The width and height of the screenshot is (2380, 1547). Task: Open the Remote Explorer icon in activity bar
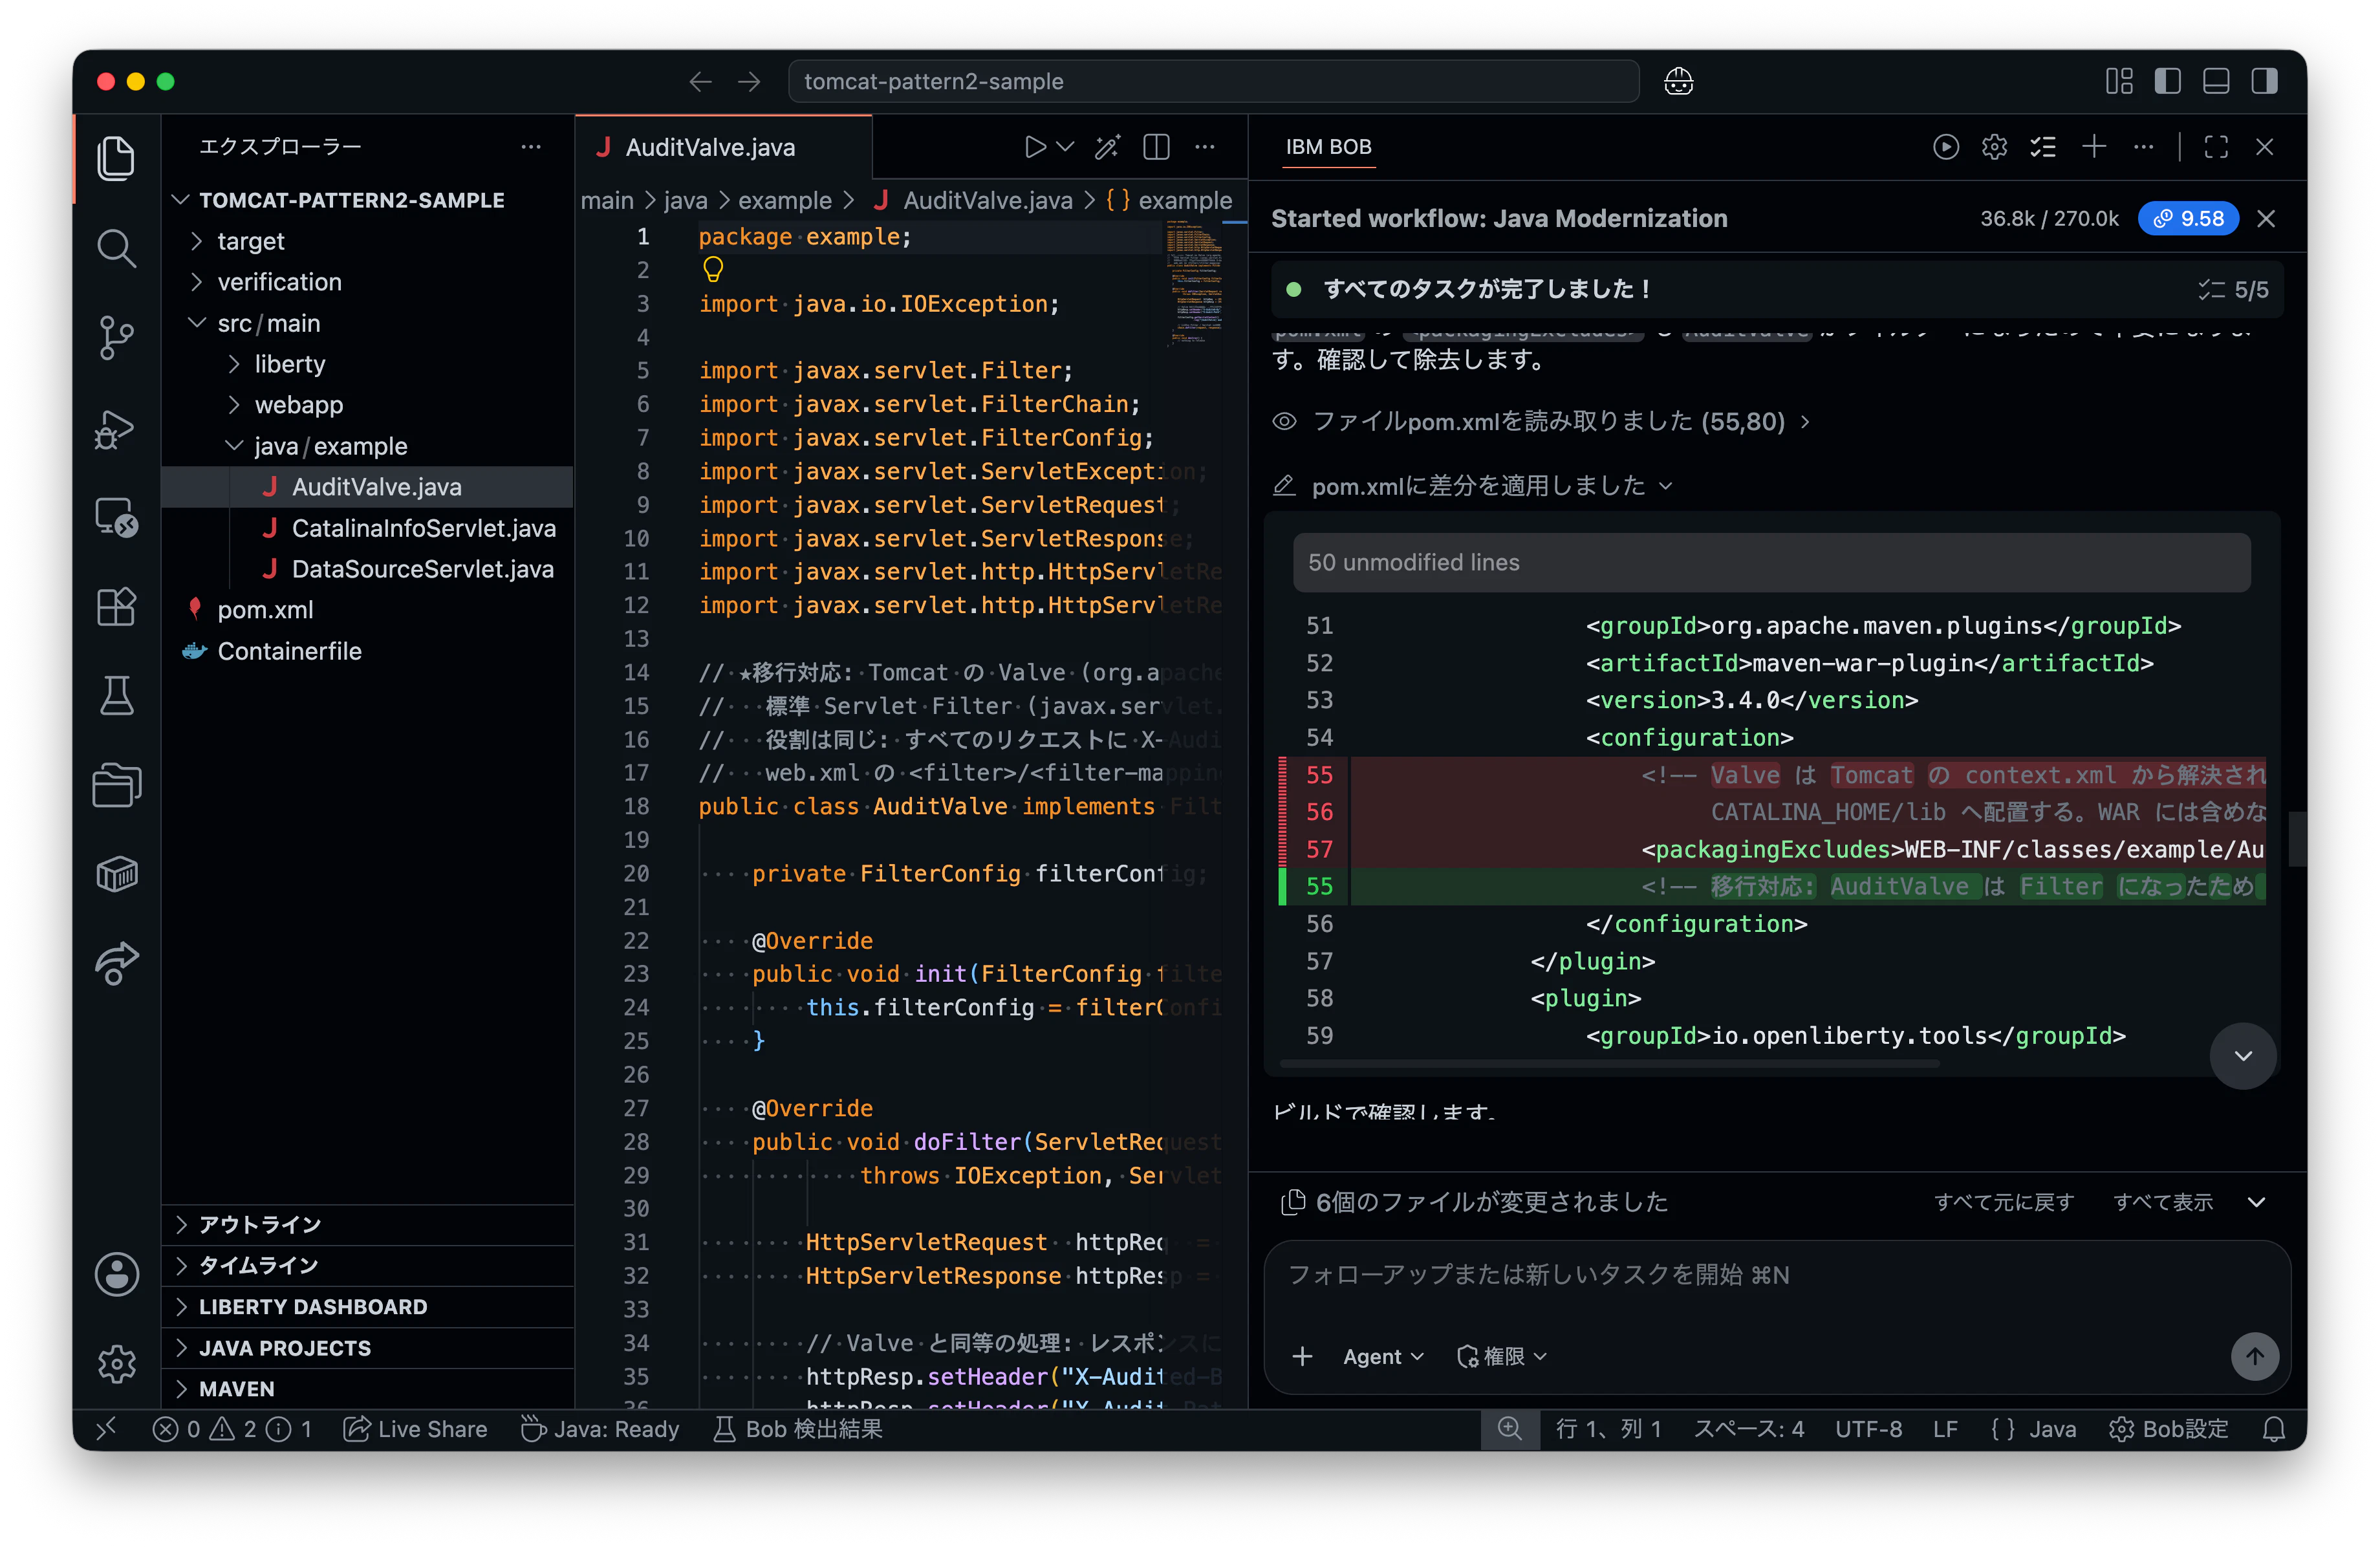click(116, 517)
